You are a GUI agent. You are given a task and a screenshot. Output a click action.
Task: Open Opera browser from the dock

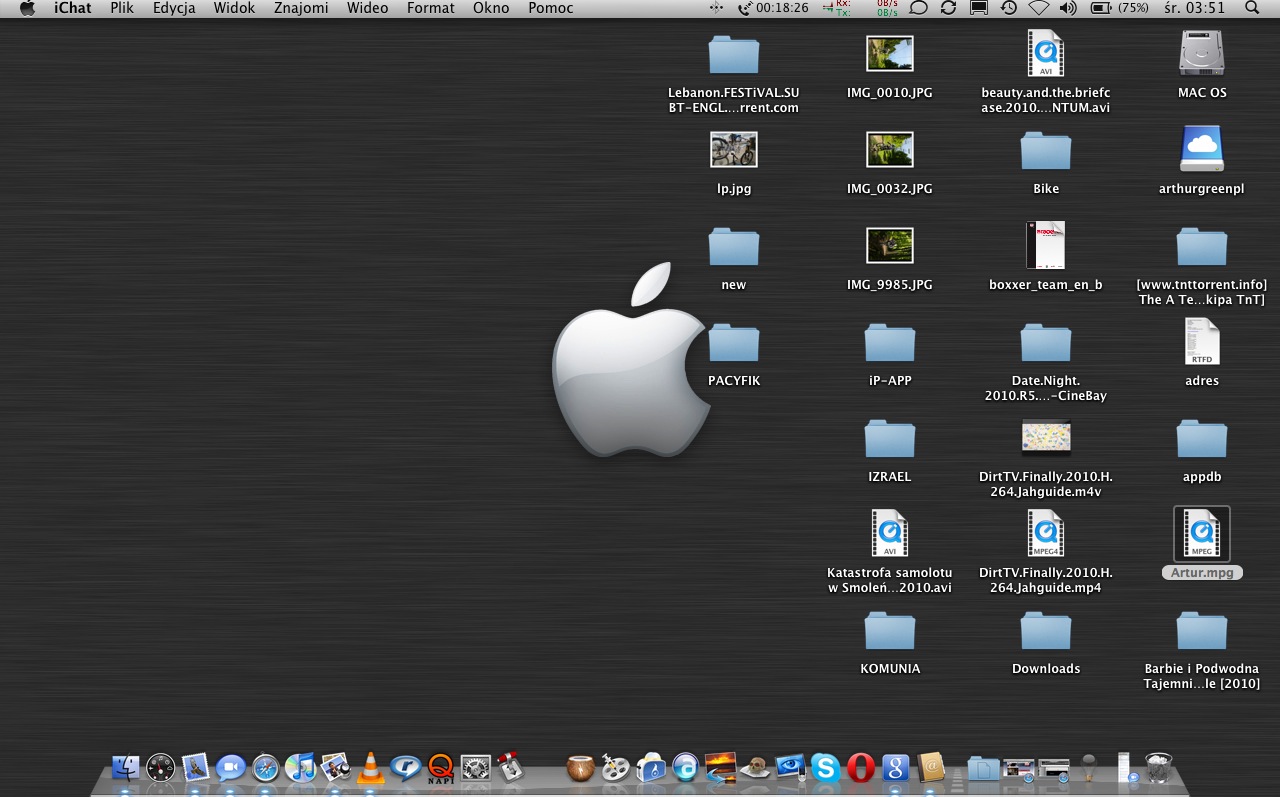(860, 767)
